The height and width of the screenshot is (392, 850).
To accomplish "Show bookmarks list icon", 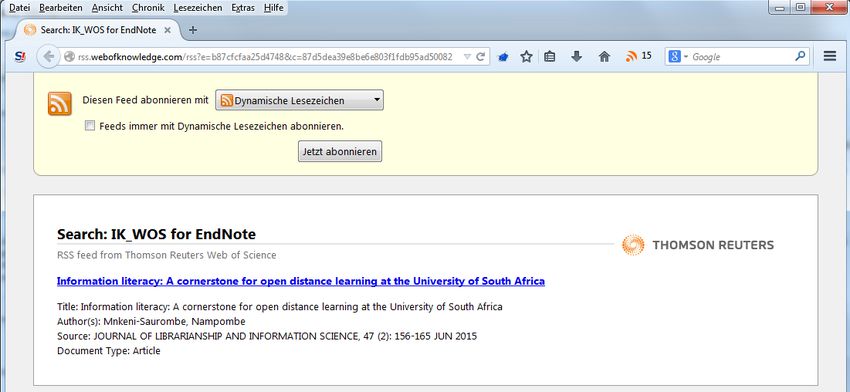I will pyautogui.click(x=550, y=56).
